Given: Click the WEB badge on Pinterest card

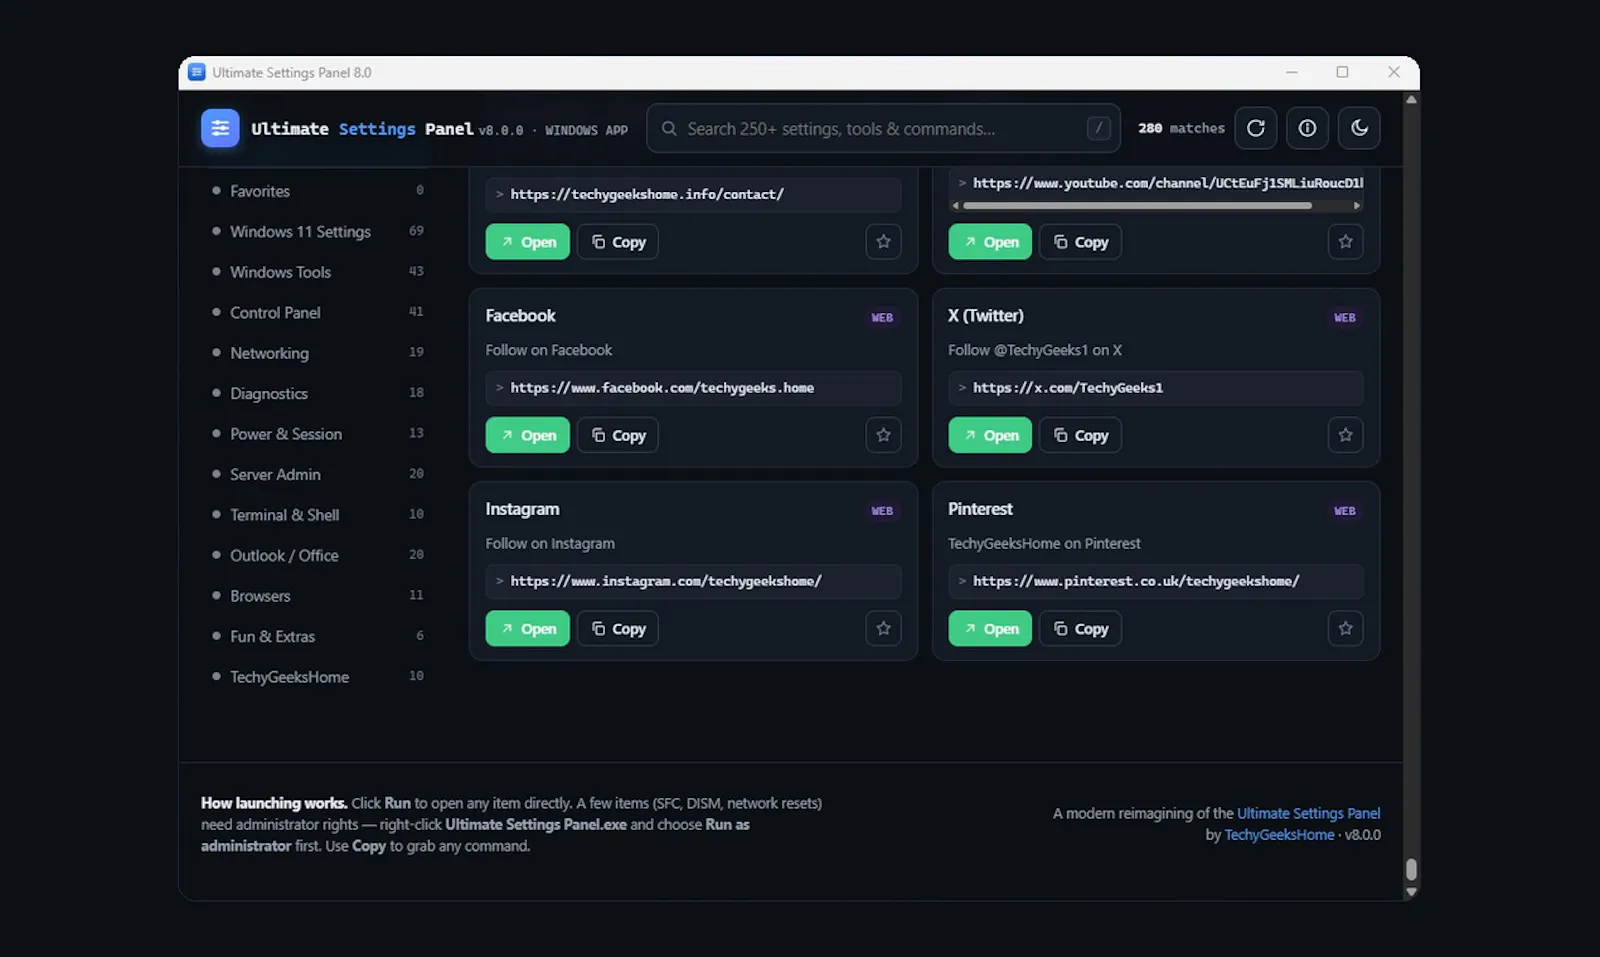Looking at the screenshot, I should click(1345, 511).
